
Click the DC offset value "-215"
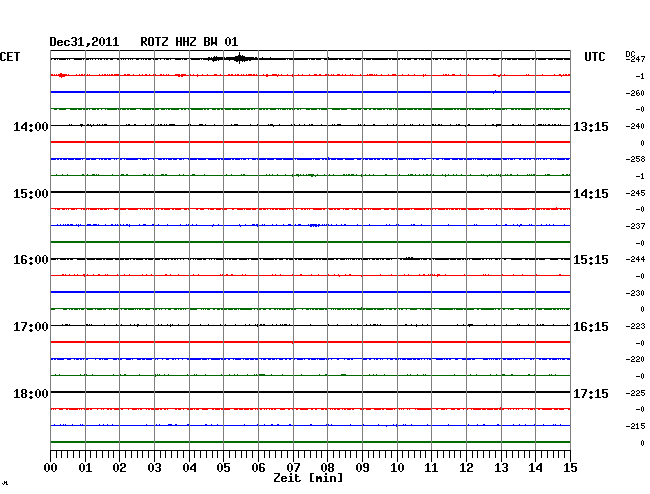[635, 426]
